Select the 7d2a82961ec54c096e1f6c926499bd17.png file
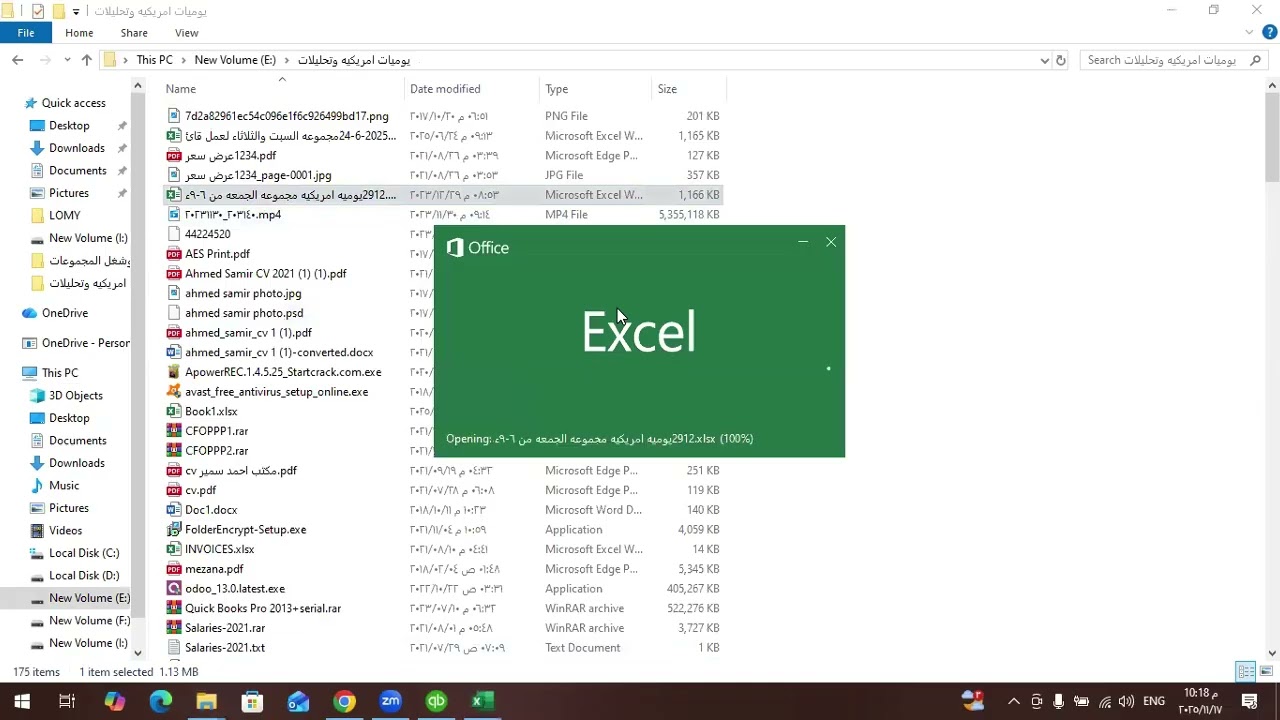Viewport: 1280px width, 720px height. pyautogui.click(x=286, y=116)
